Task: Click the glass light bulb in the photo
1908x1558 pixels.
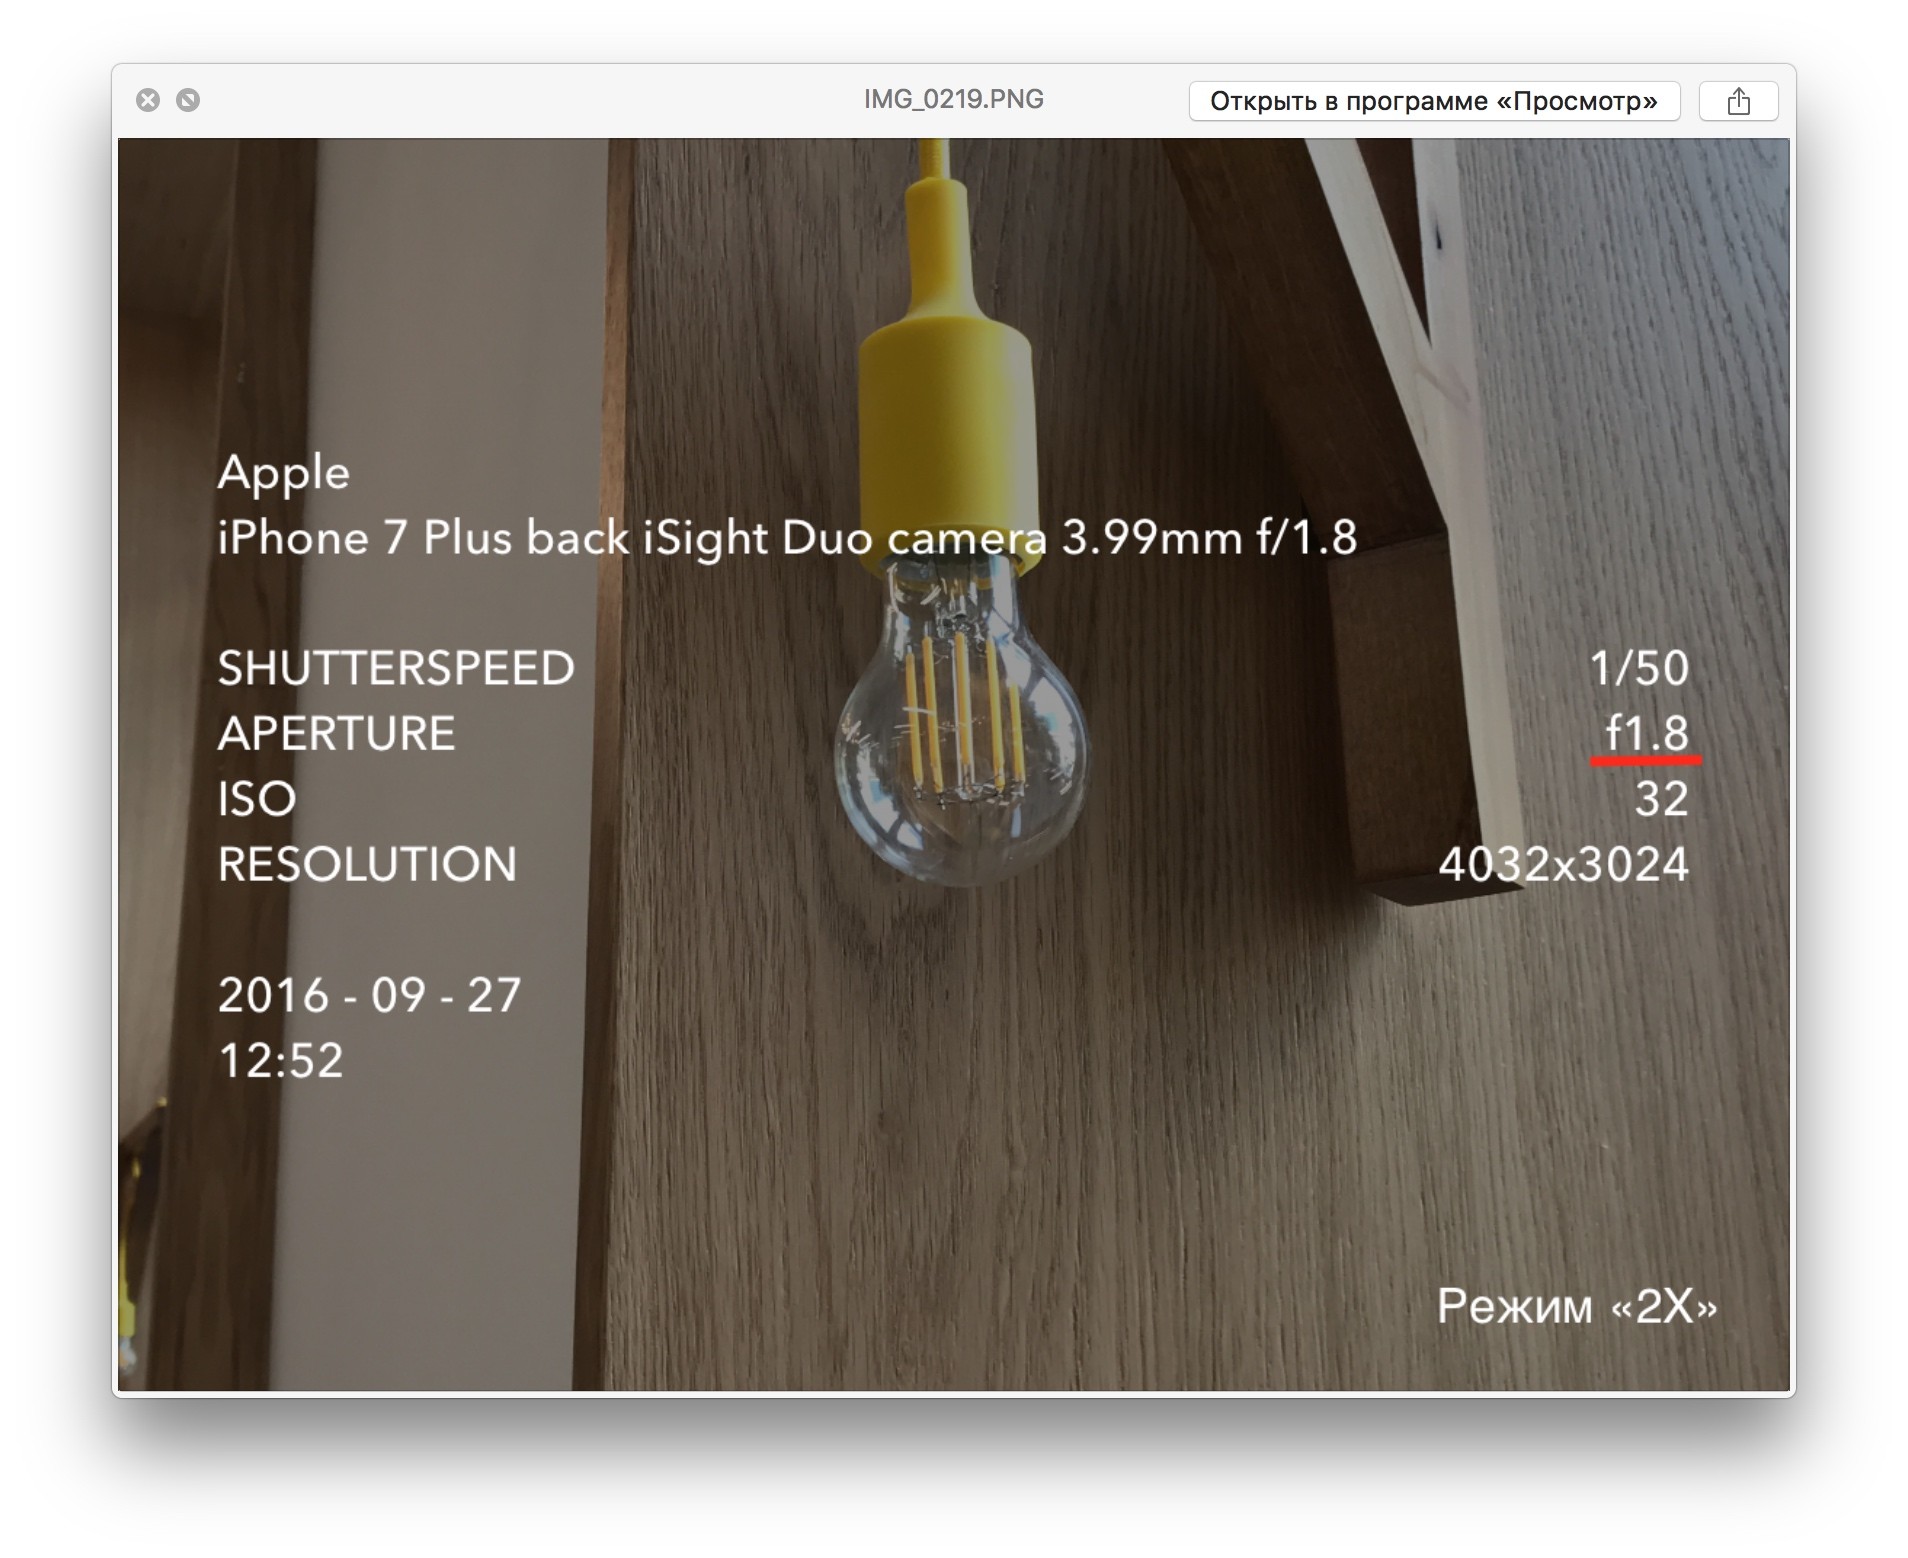Action: (x=960, y=760)
